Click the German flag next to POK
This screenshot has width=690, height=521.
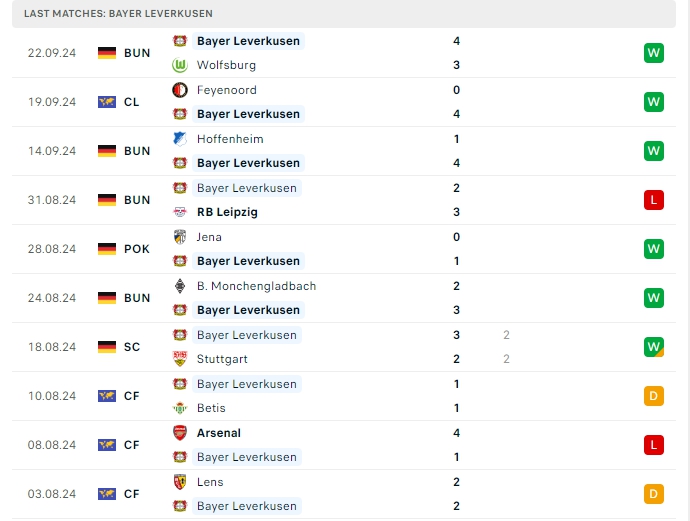point(107,249)
